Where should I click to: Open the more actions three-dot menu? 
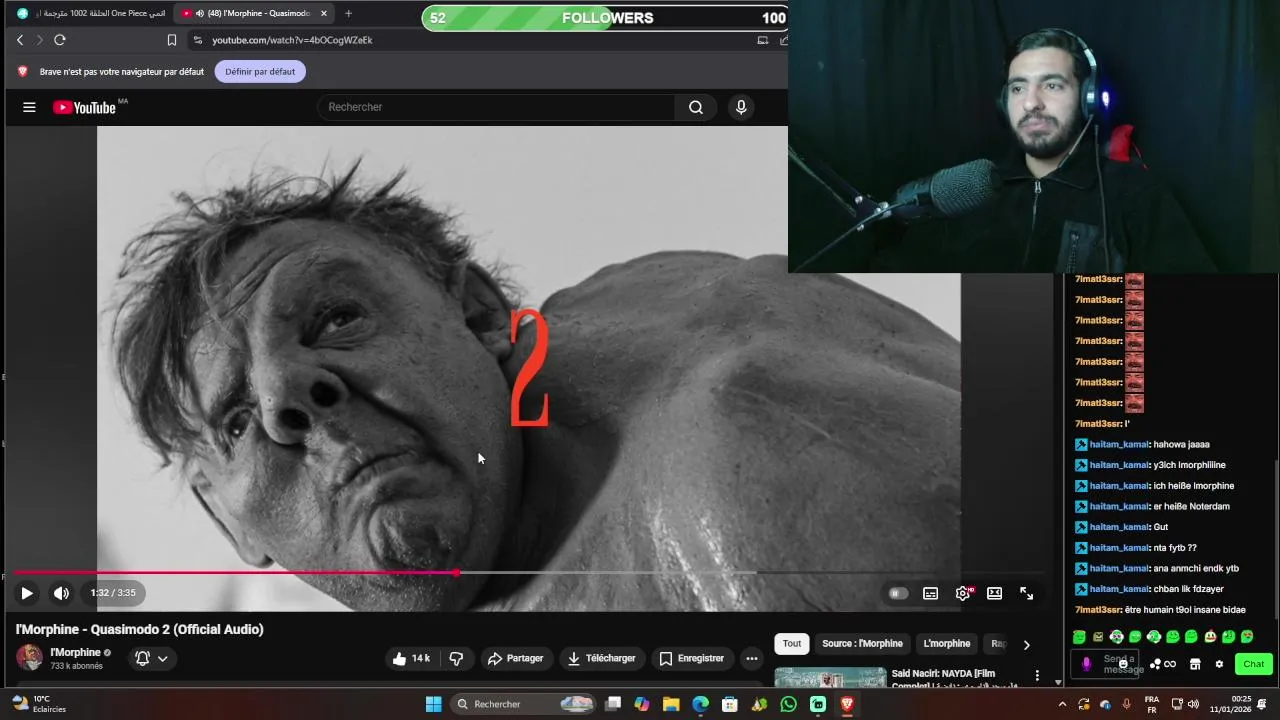pos(752,658)
